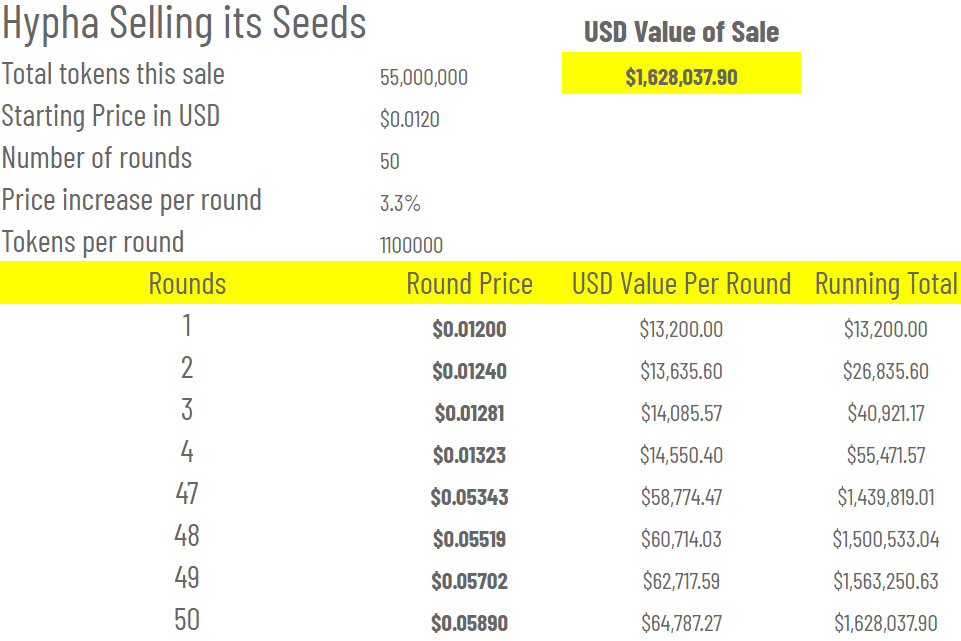Select final running total $1,628,037.90 in row 50
The image size is (961, 641).
[885, 623]
